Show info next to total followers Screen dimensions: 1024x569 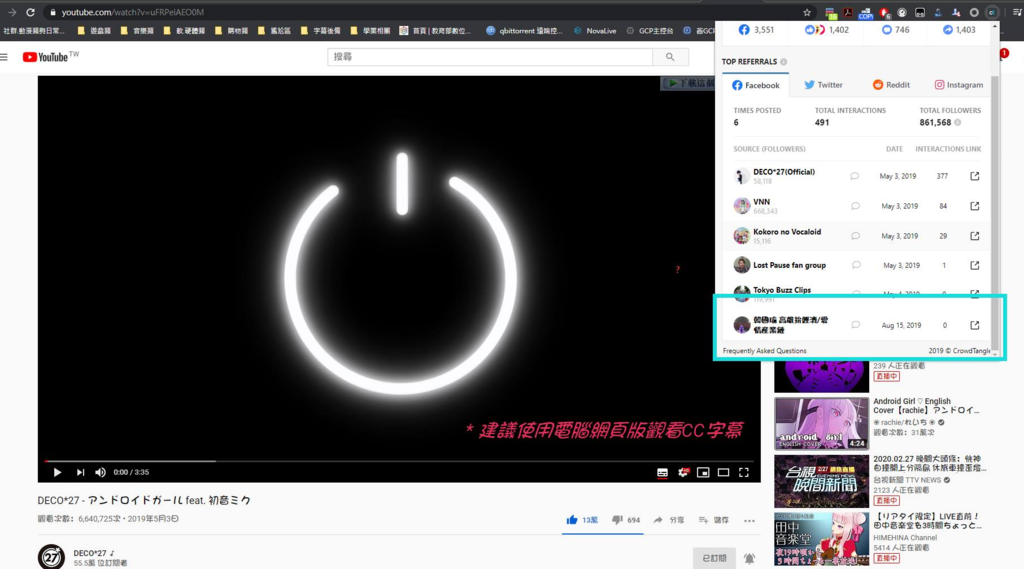pos(957,122)
